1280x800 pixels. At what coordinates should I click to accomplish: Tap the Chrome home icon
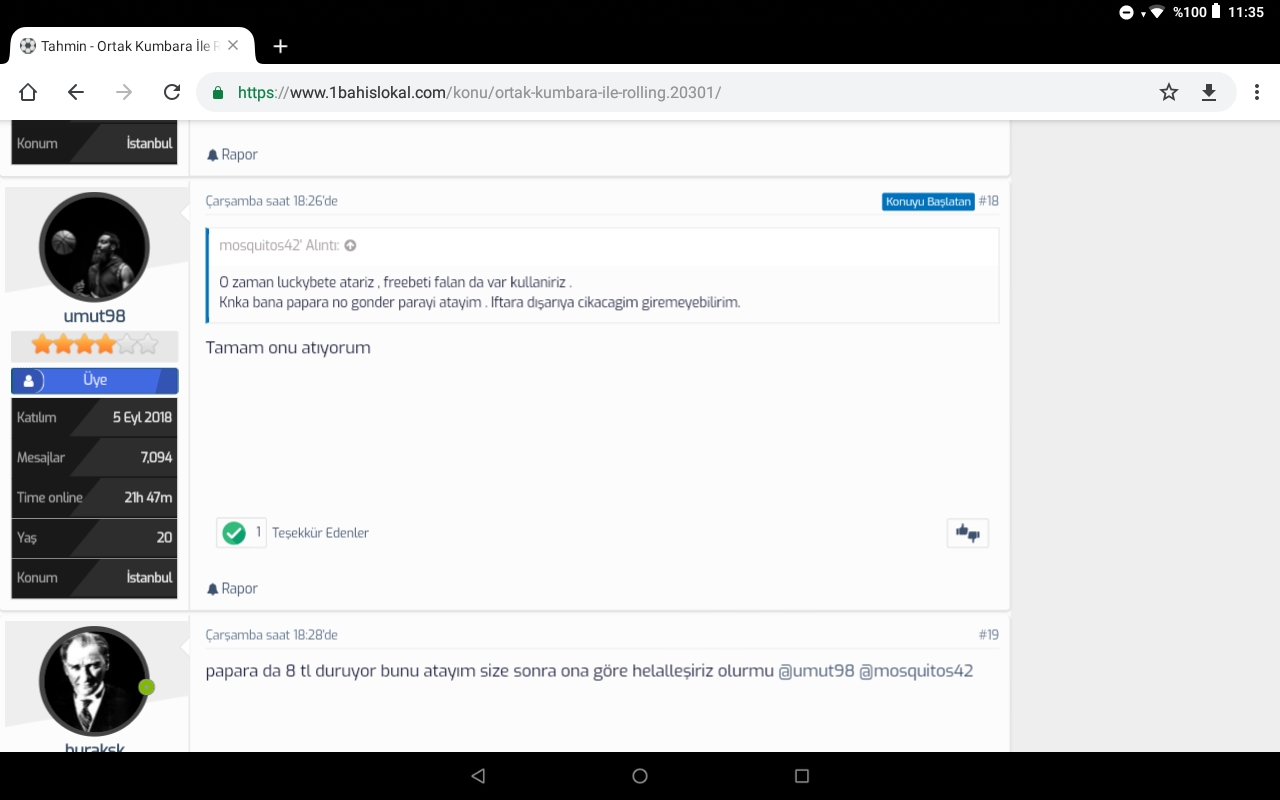click(28, 92)
